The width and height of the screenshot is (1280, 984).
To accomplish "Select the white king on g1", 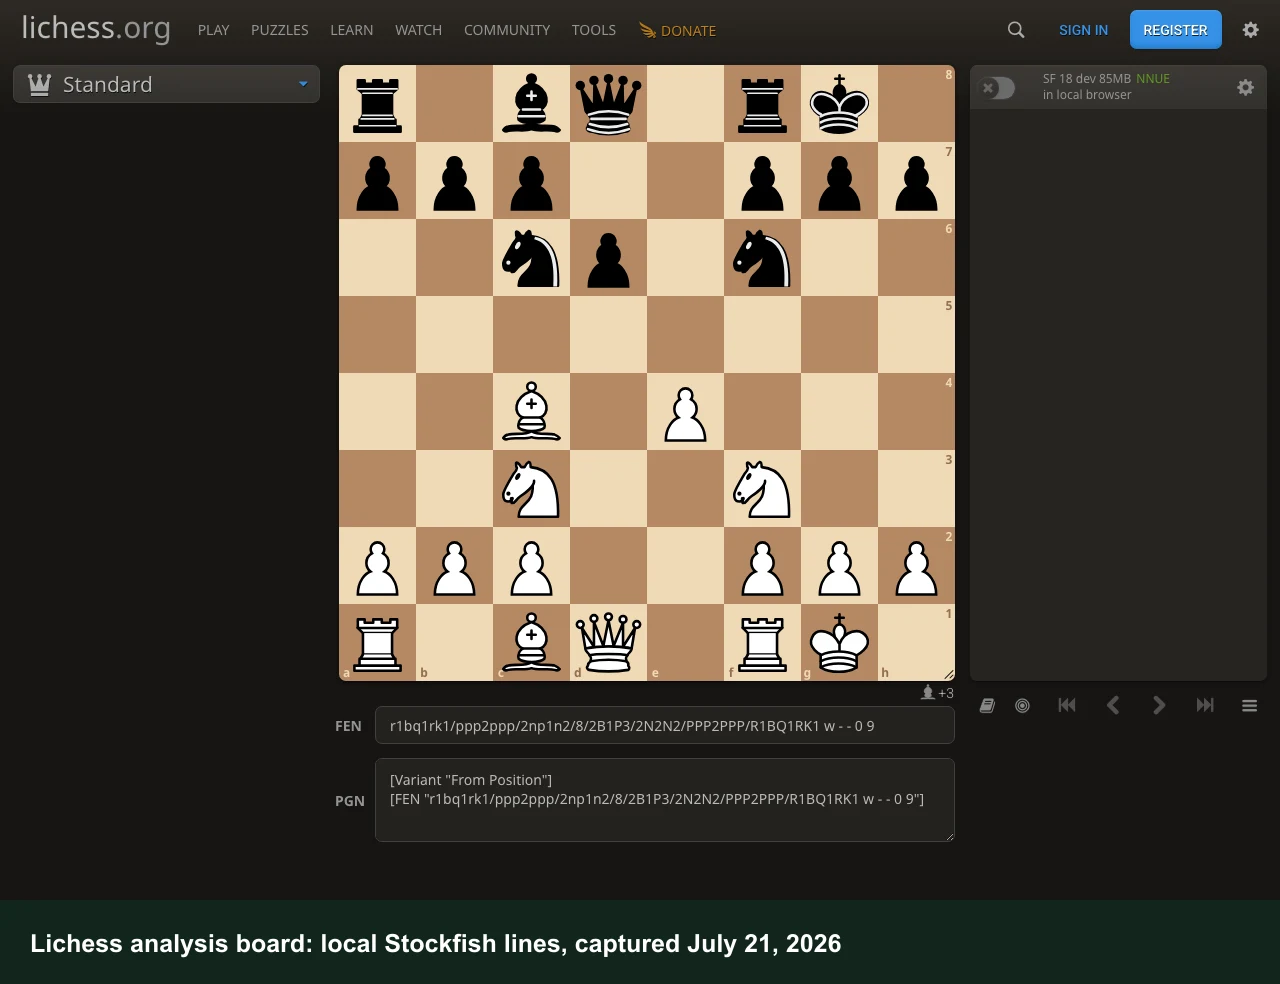I will point(839,643).
